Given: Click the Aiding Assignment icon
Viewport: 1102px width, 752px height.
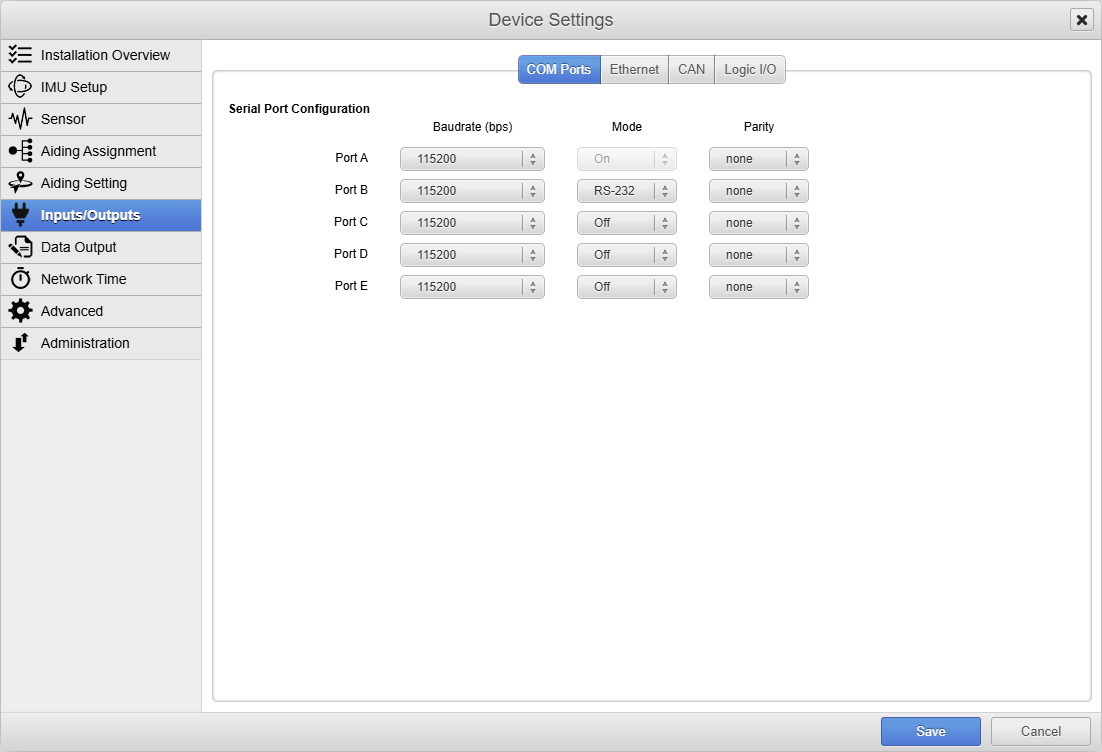Looking at the screenshot, I should coord(20,151).
